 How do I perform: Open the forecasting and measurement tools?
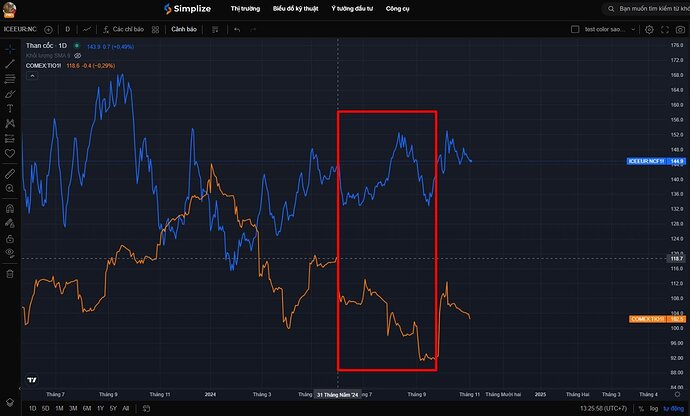pyautogui.click(x=10, y=139)
